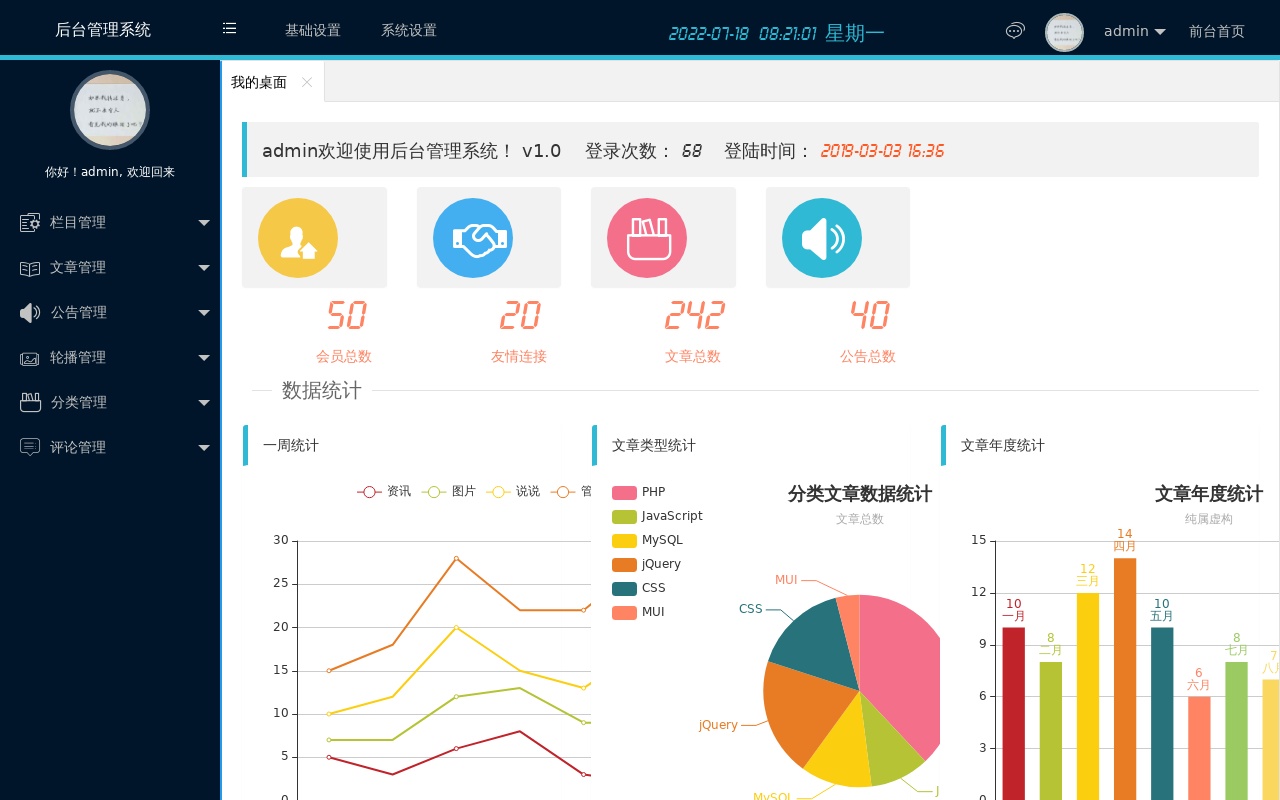
Task: Open 轮播管理 menu label
Action: click(x=78, y=357)
